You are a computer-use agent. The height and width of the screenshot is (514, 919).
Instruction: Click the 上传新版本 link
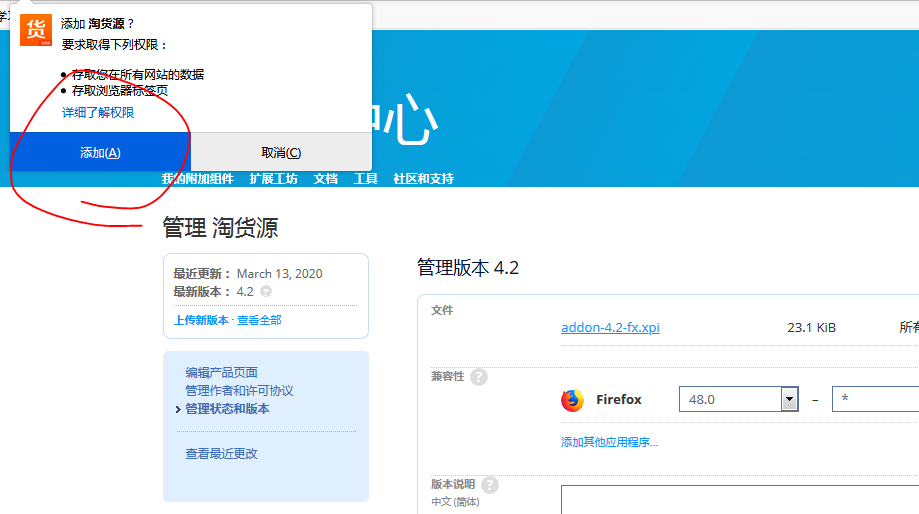click(201, 320)
